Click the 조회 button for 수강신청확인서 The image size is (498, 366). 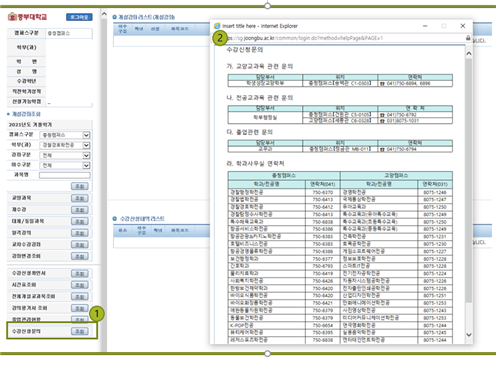(x=80, y=274)
